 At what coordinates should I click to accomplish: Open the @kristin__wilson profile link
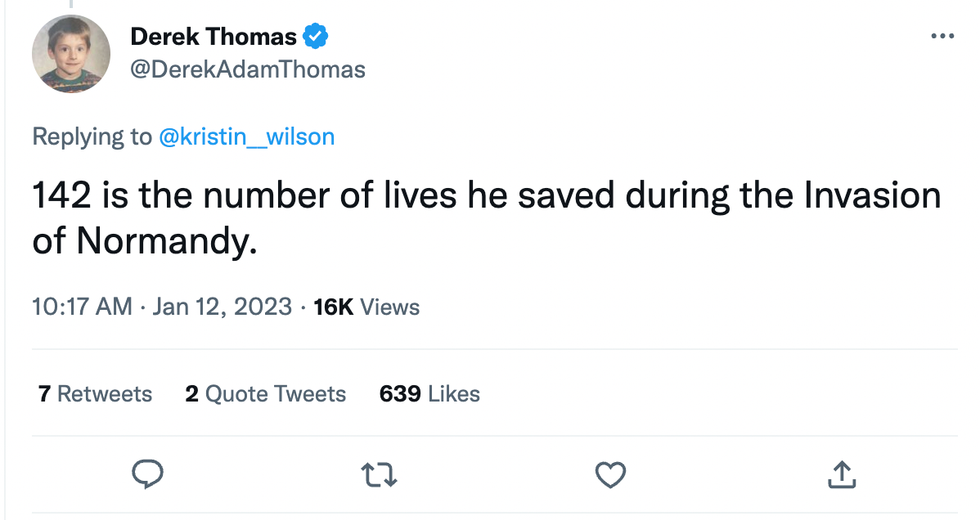click(247, 137)
